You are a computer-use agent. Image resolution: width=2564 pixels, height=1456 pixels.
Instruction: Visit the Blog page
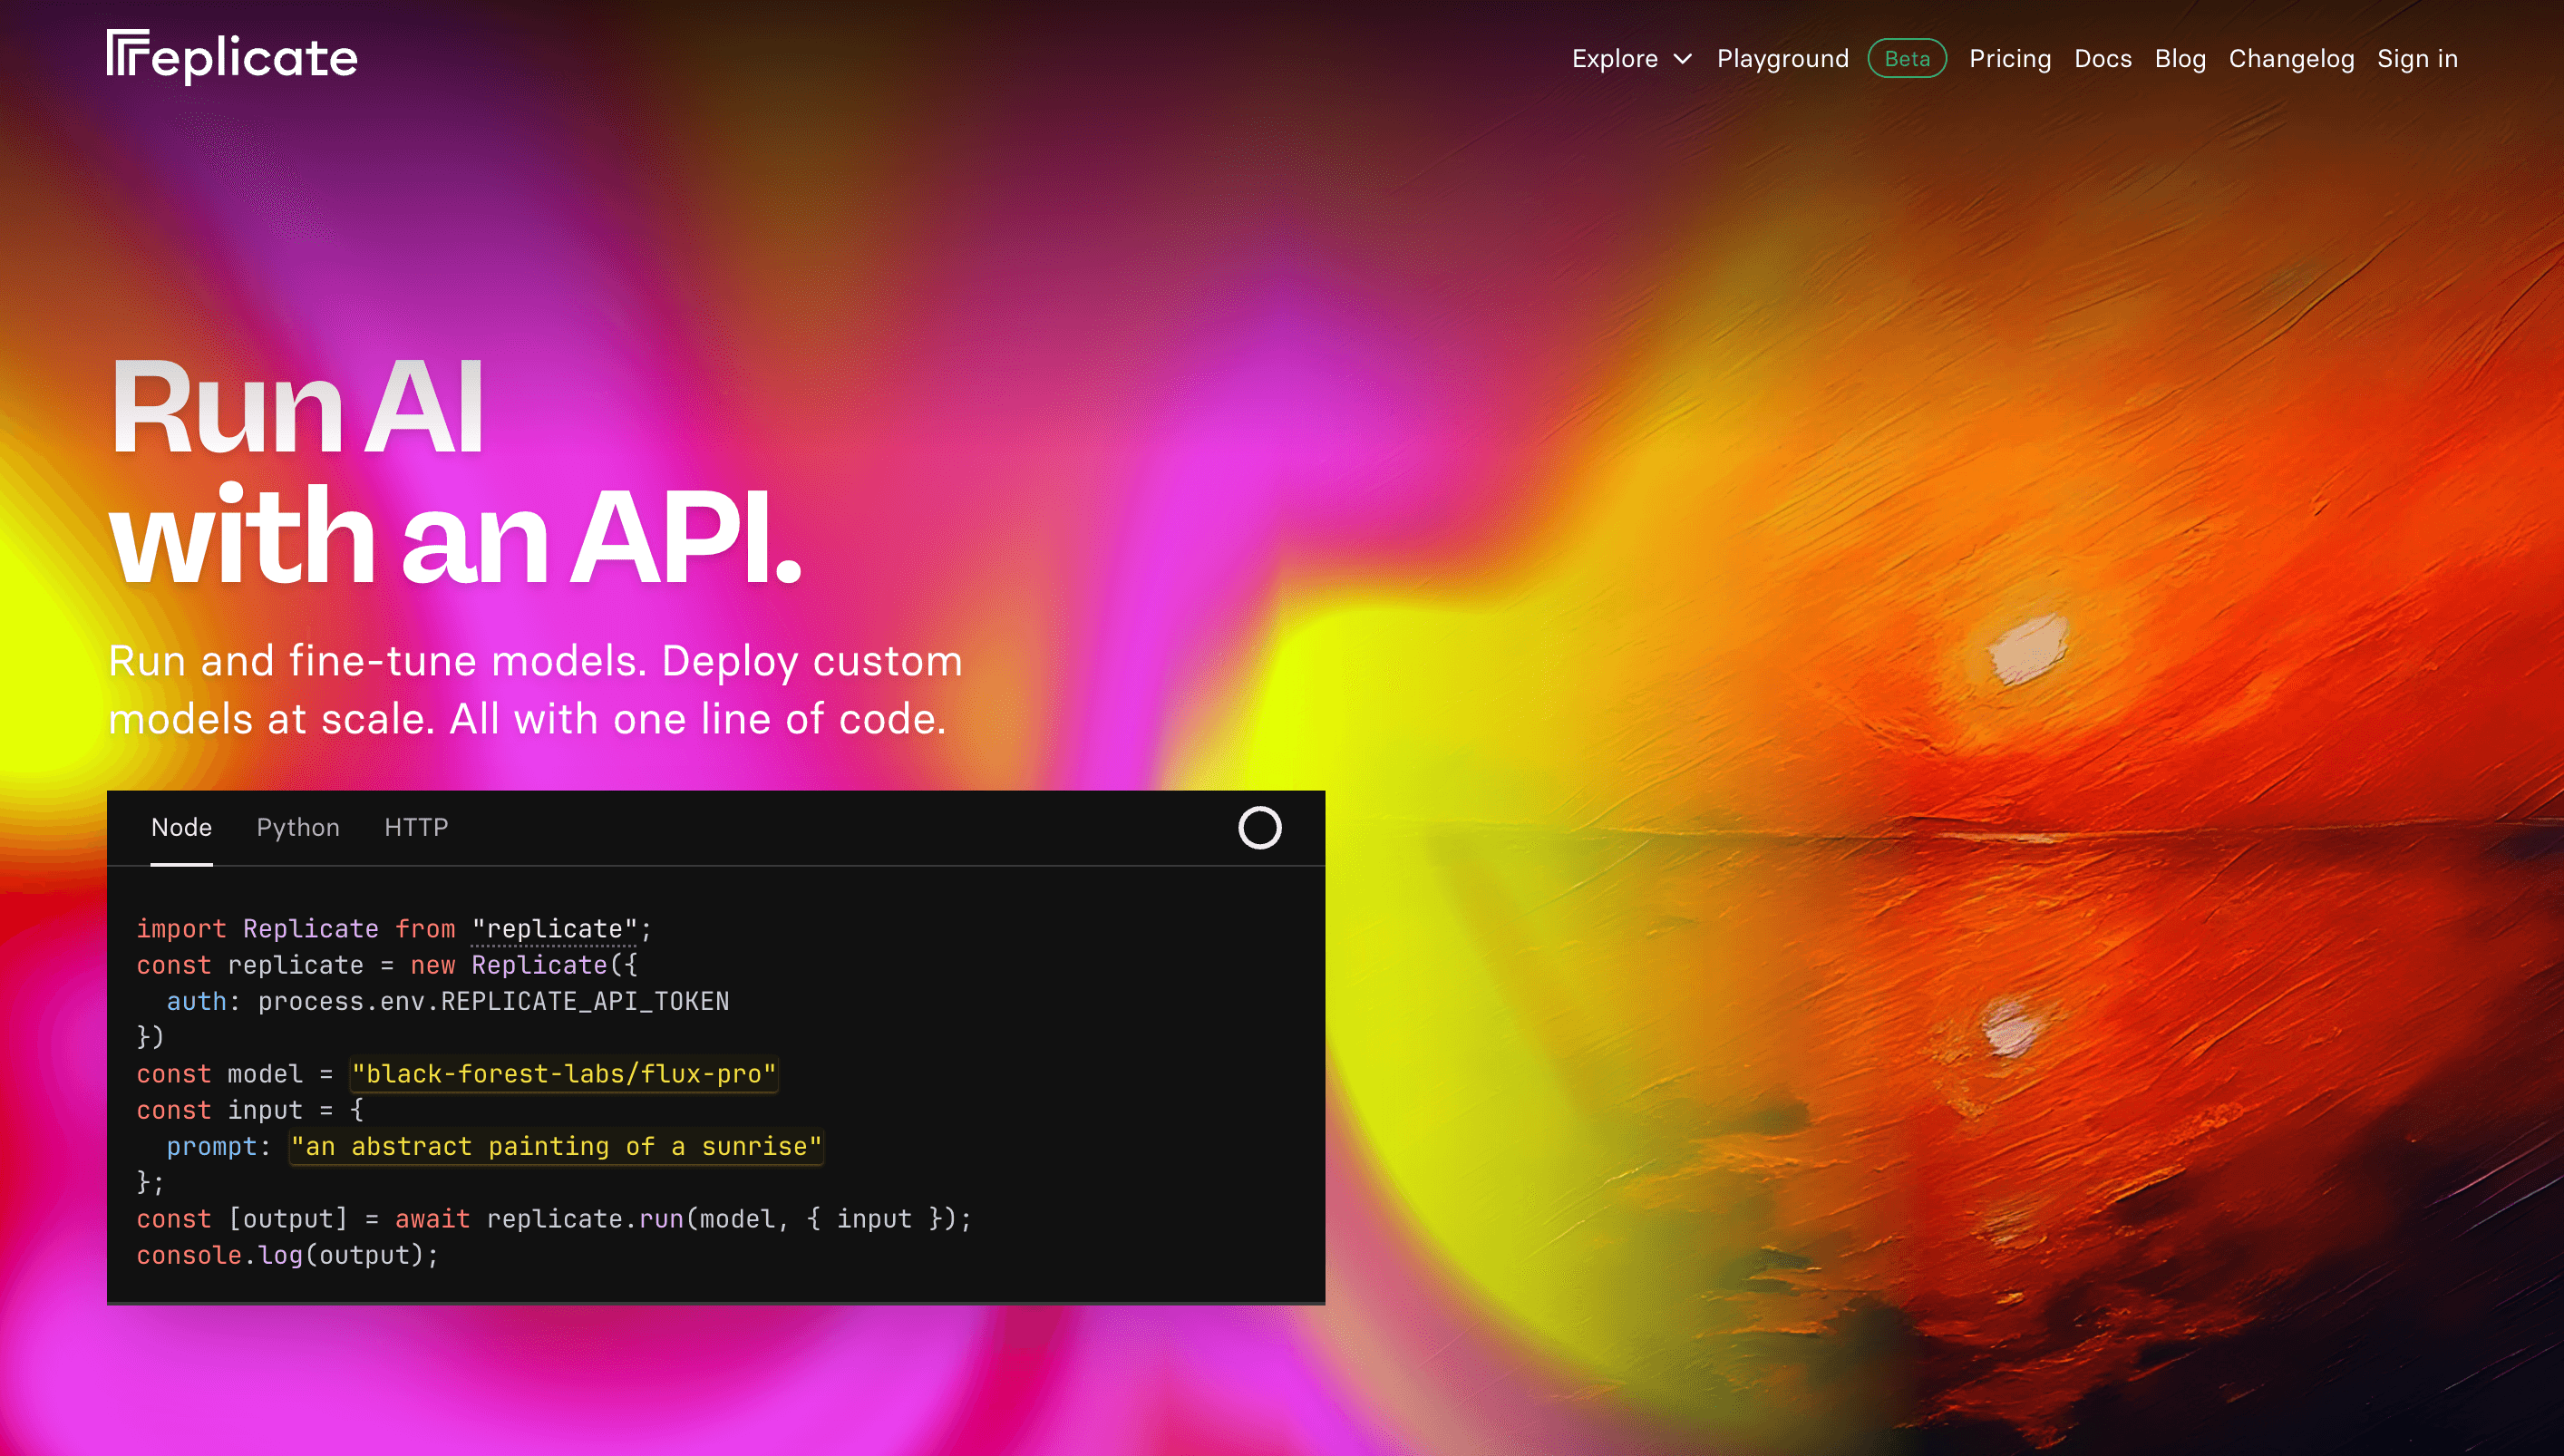(x=2179, y=59)
